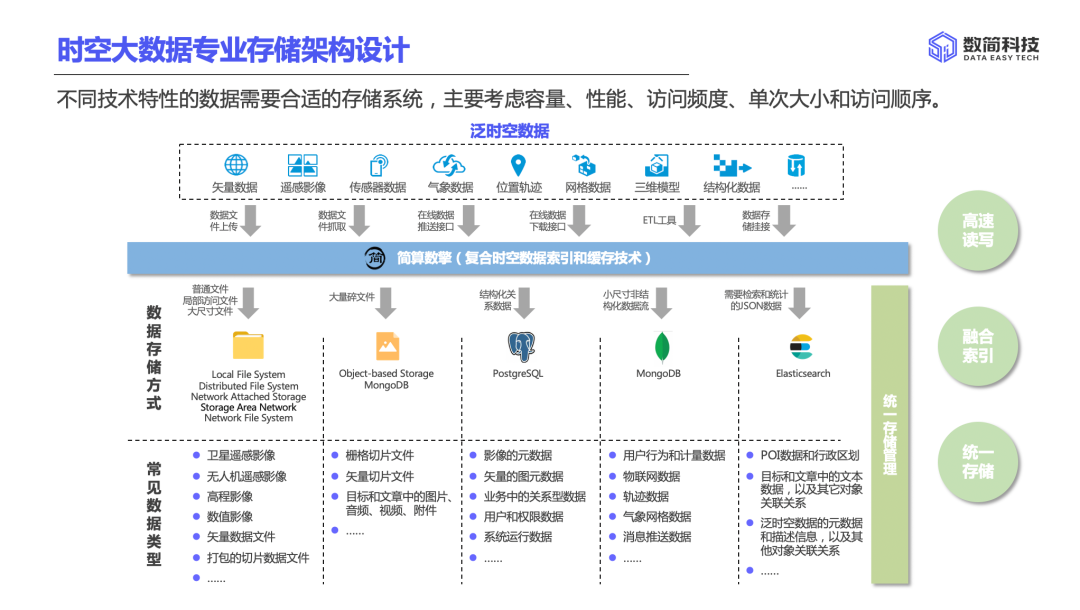Viewport: 1080px width, 610px height.
Task: Click the gray arrow beside 小尺寸非结构化数据流
Action: tap(662, 303)
